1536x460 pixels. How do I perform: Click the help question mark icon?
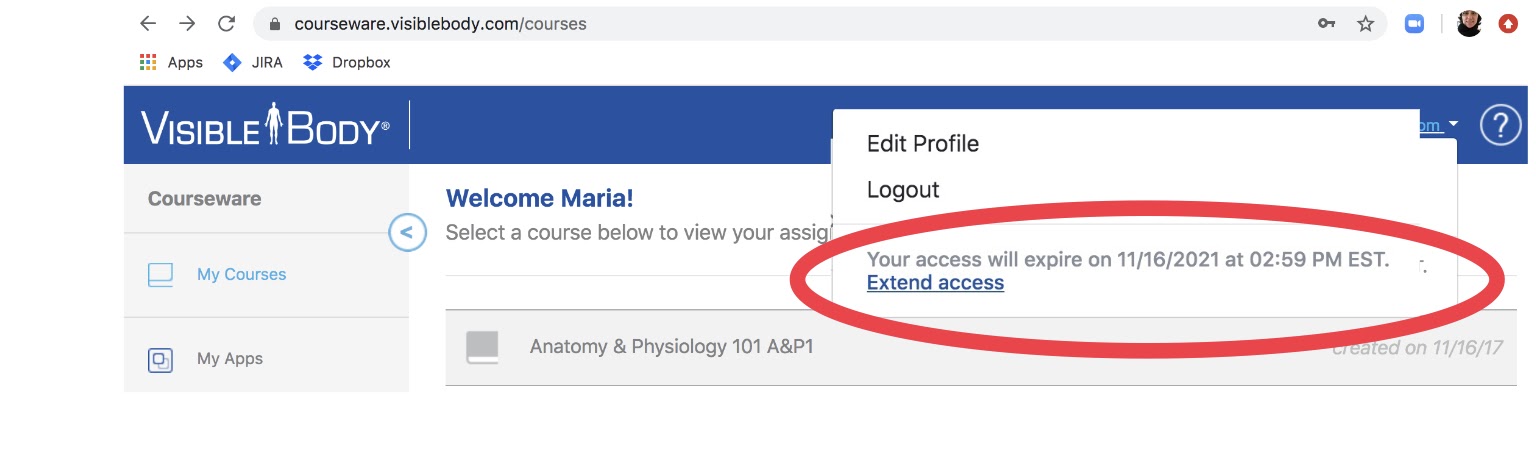click(1500, 126)
